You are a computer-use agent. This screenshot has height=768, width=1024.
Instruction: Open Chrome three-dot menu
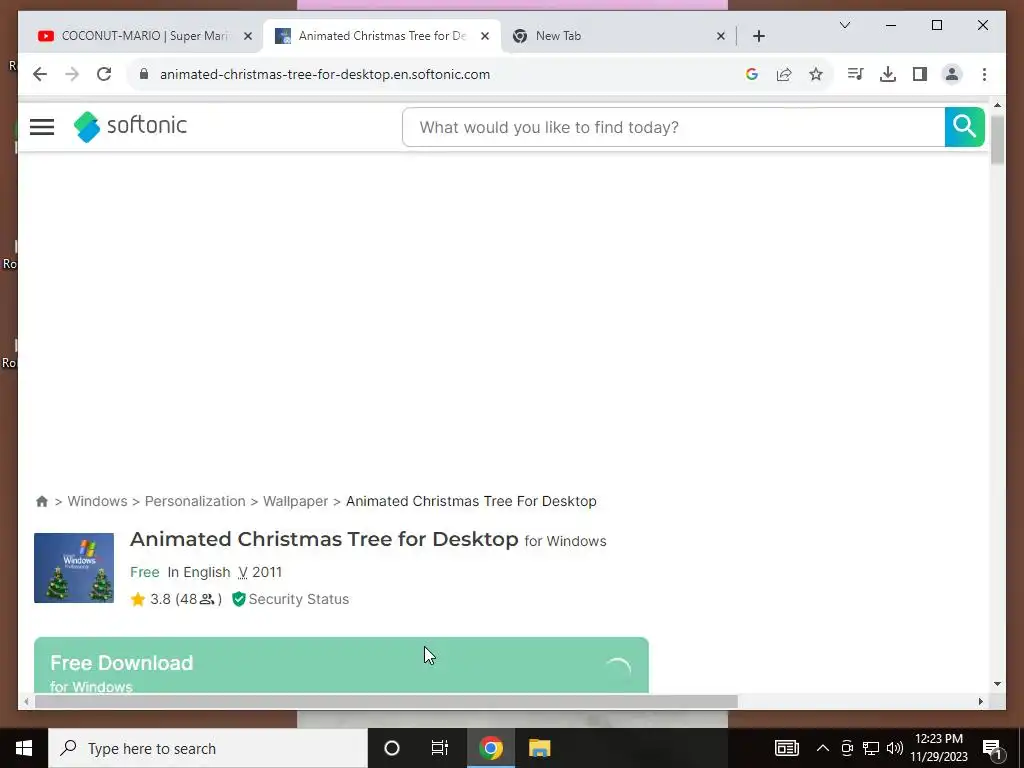(984, 74)
